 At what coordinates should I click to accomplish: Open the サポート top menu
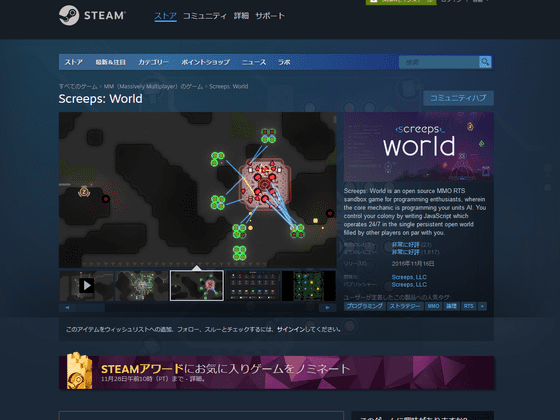coord(270,16)
